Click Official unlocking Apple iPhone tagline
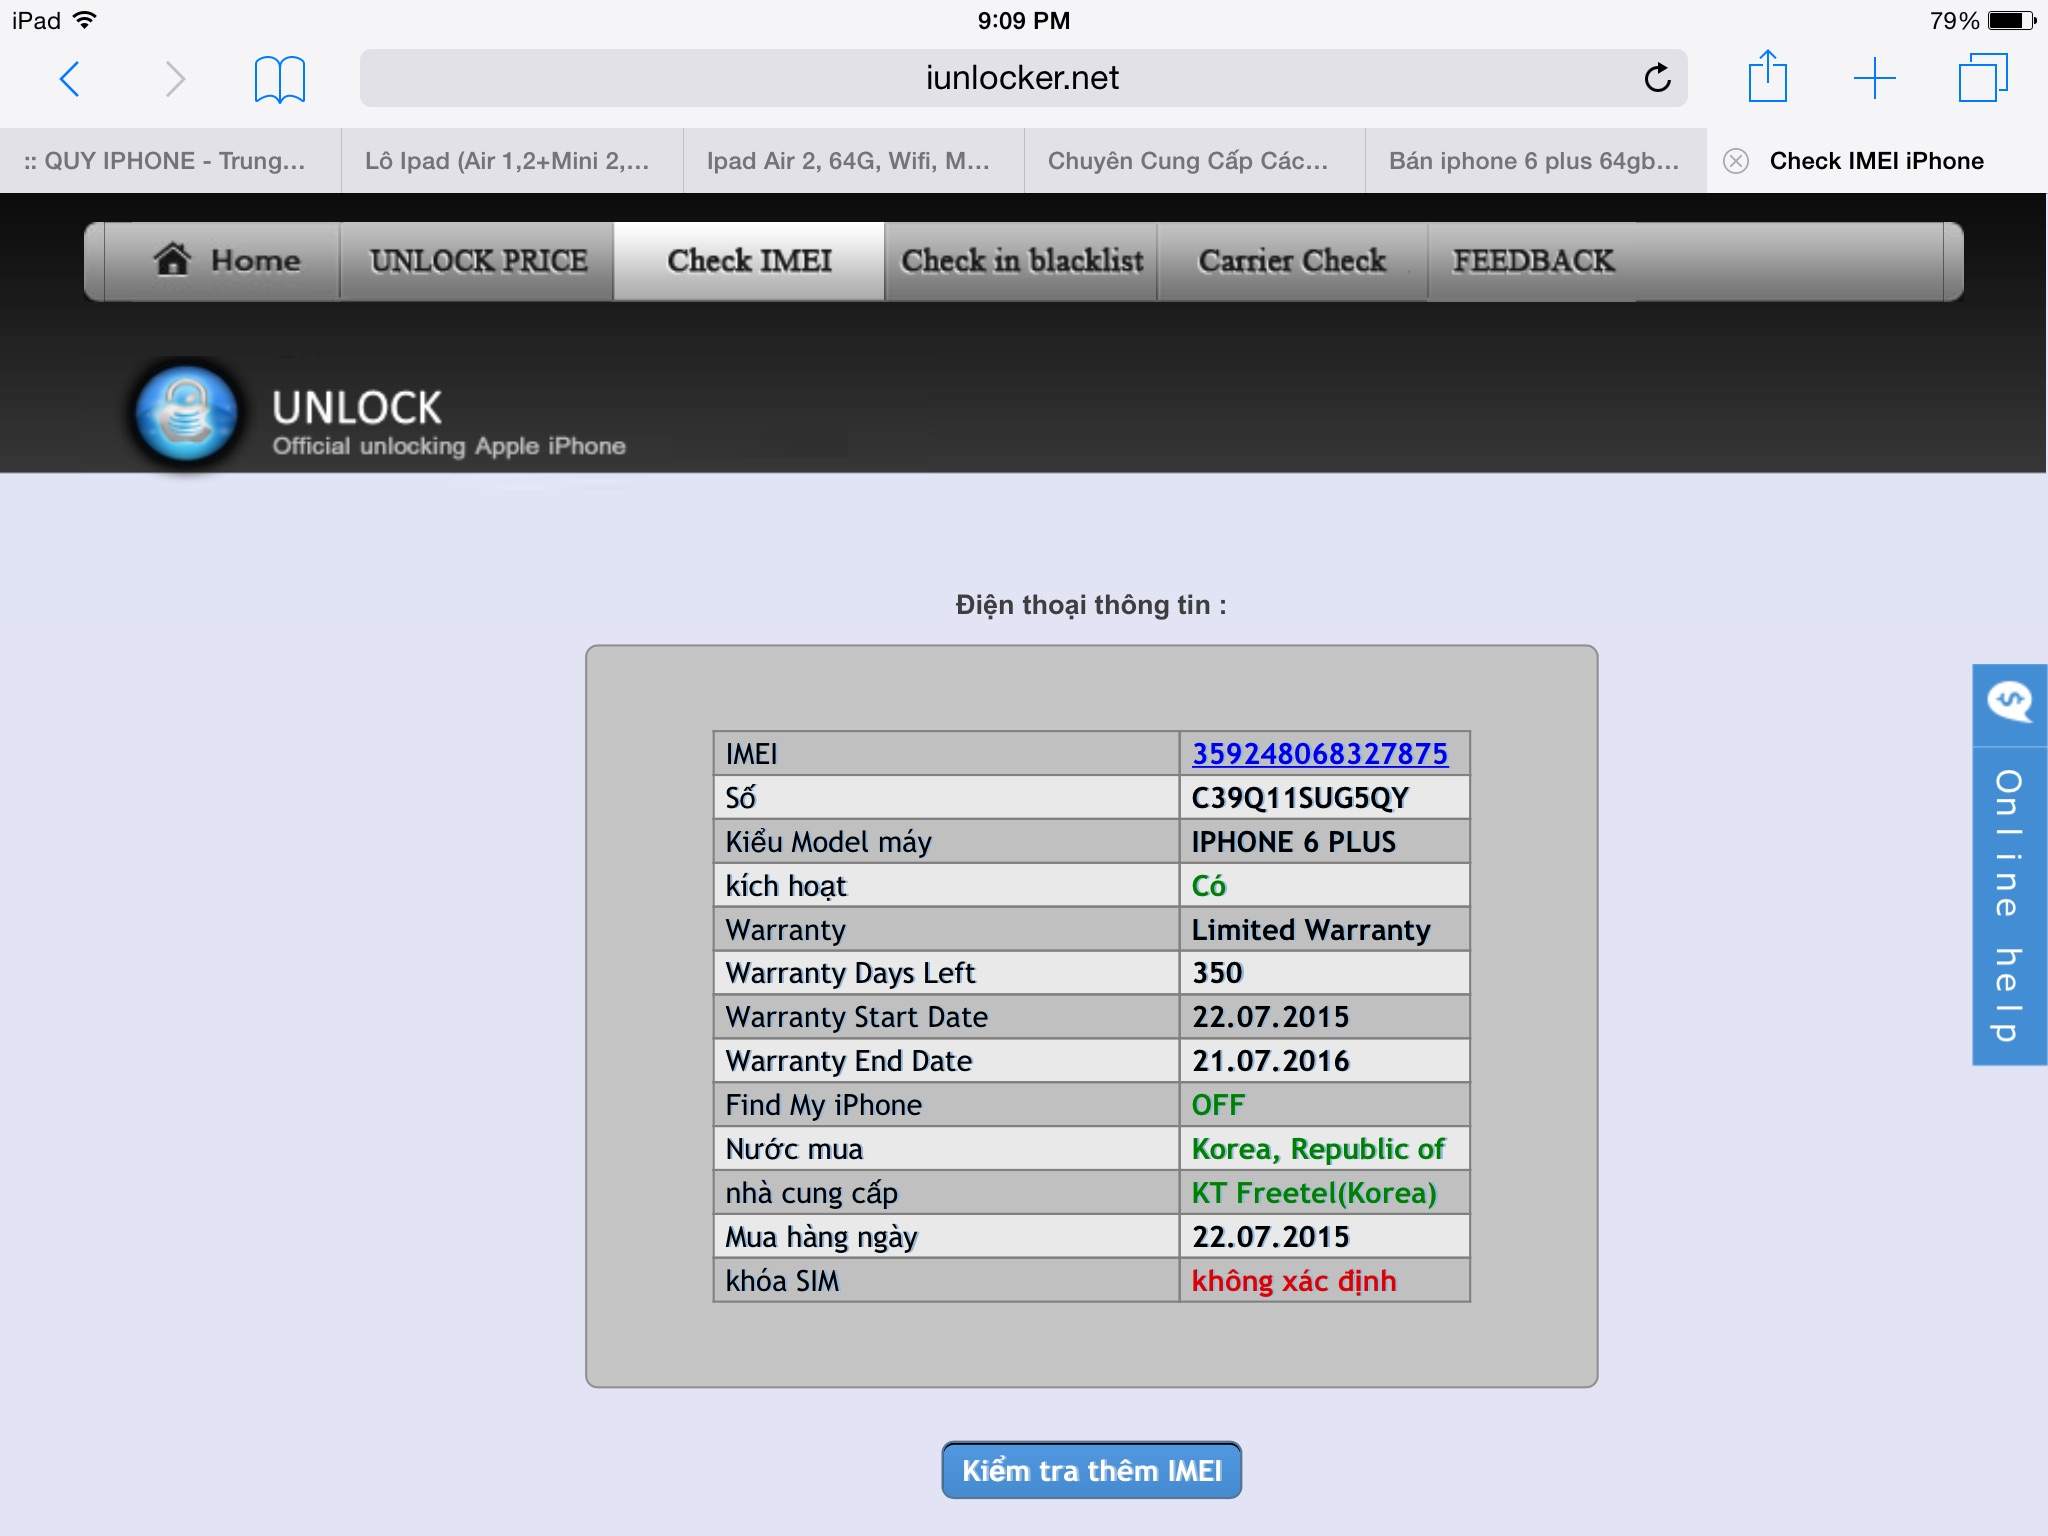This screenshot has height=1536, width=2048. (x=449, y=446)
